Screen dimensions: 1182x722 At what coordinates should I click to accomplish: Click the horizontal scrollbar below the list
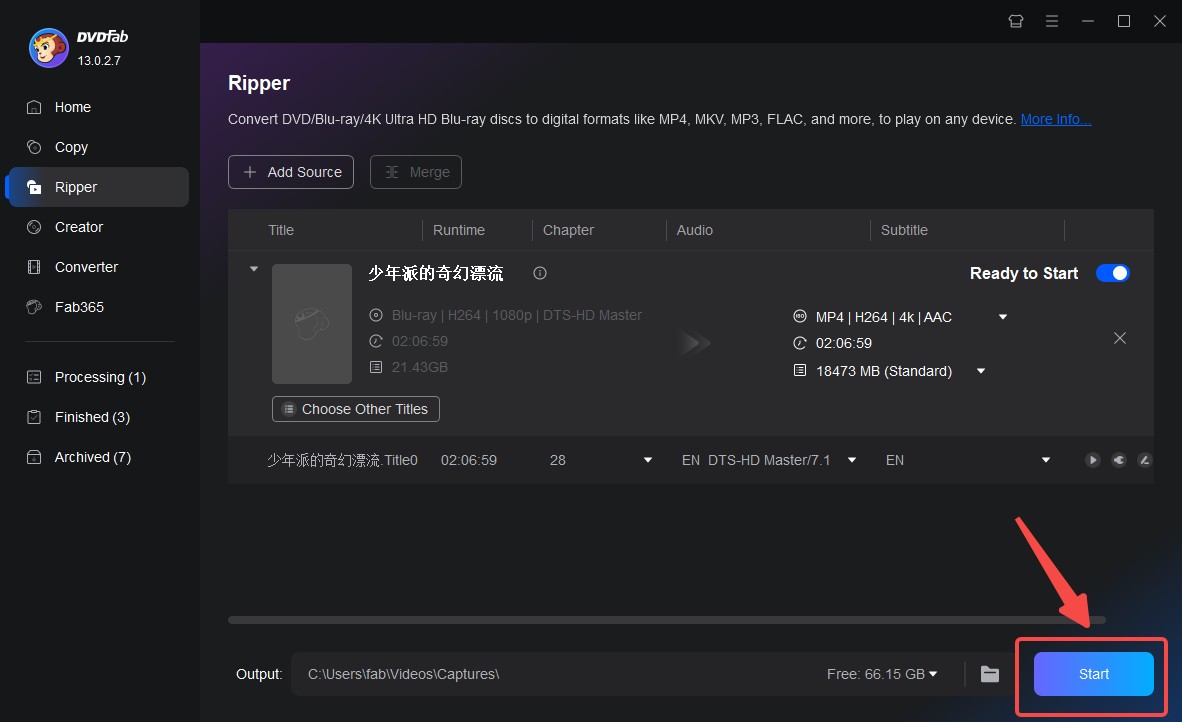coord(667,620)
